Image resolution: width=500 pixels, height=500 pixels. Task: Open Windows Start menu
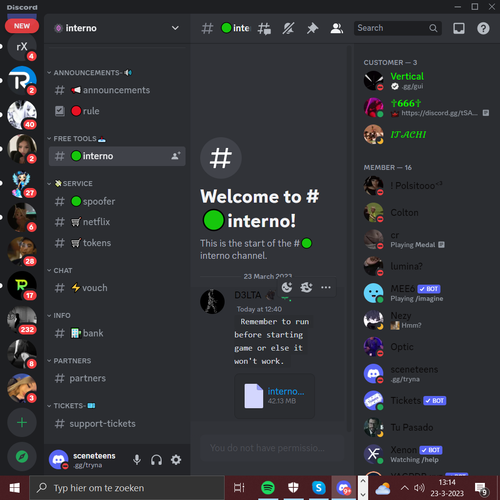[14, 488]
